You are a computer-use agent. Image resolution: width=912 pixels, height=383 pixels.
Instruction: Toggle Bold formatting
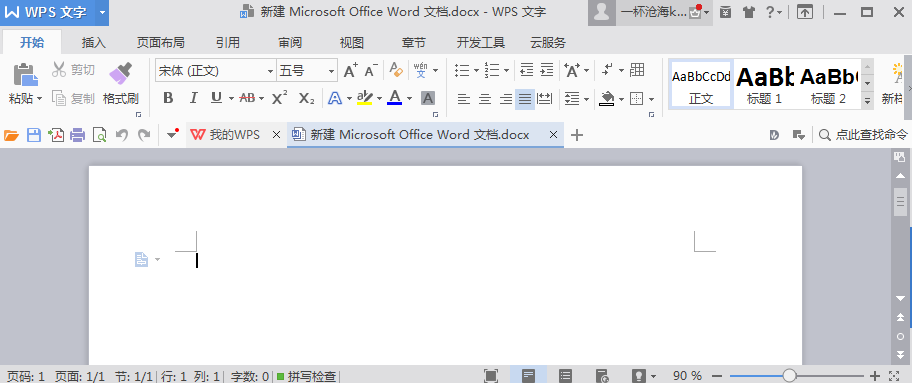[168, 98]
